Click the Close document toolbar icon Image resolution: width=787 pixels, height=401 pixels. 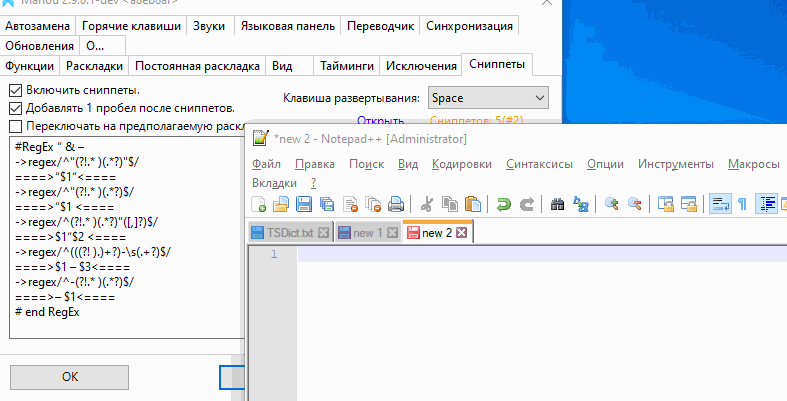coord(350,204)
